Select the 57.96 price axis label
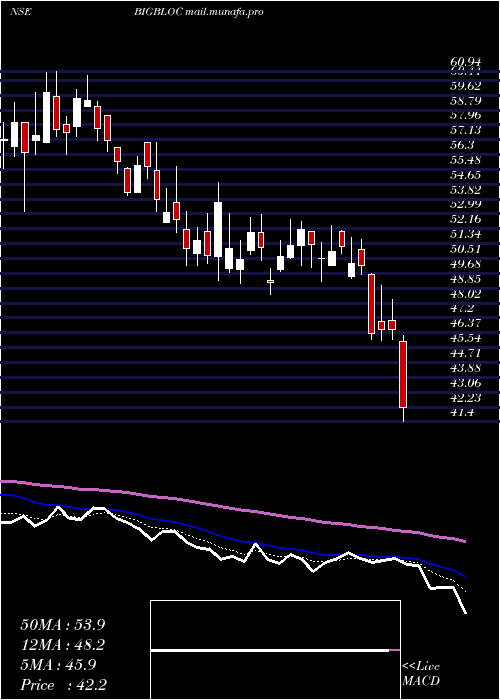This screenshot has width=500, height=700. point(466,115)
